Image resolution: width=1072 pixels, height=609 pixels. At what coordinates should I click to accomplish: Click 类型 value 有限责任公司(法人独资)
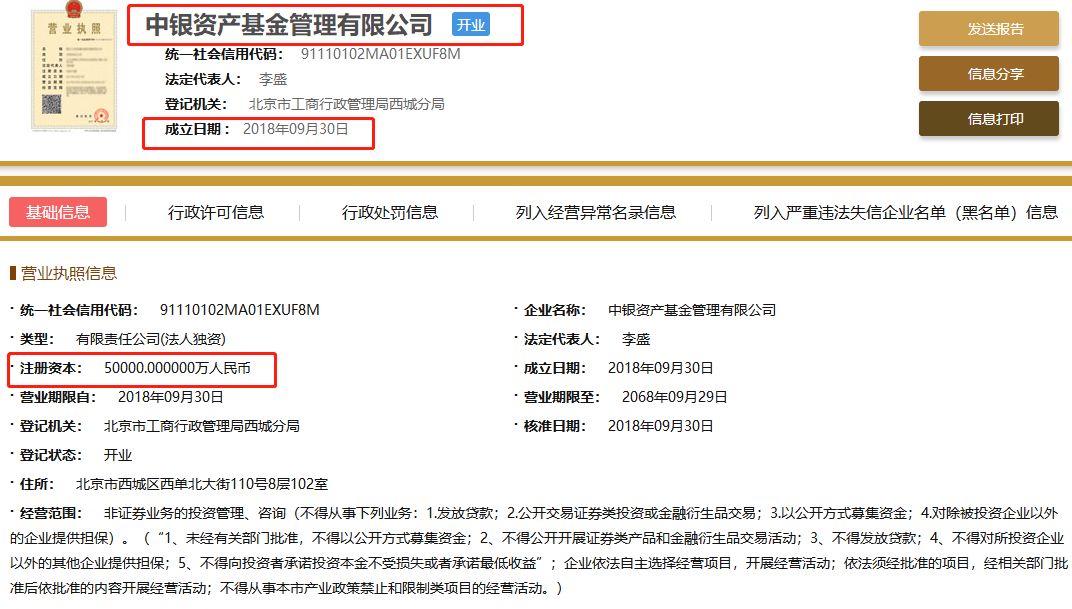(x=150, y=339)
